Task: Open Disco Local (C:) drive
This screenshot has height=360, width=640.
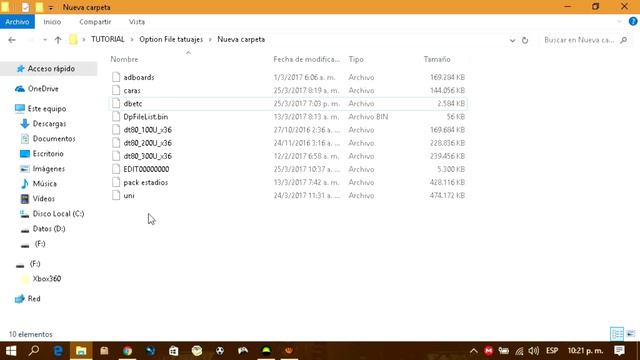Action: pos(58,214)
